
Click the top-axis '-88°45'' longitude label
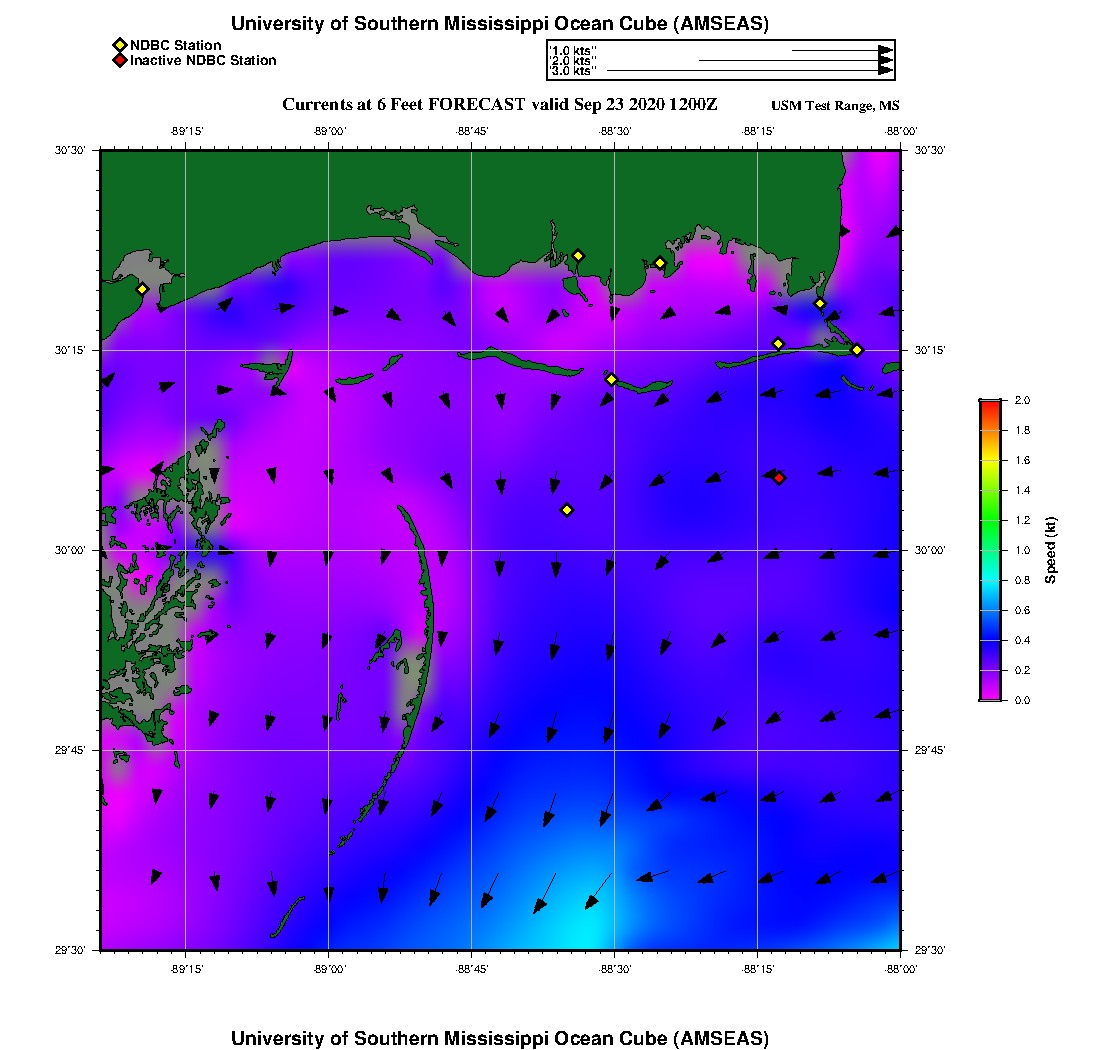(x=472, y=131)
